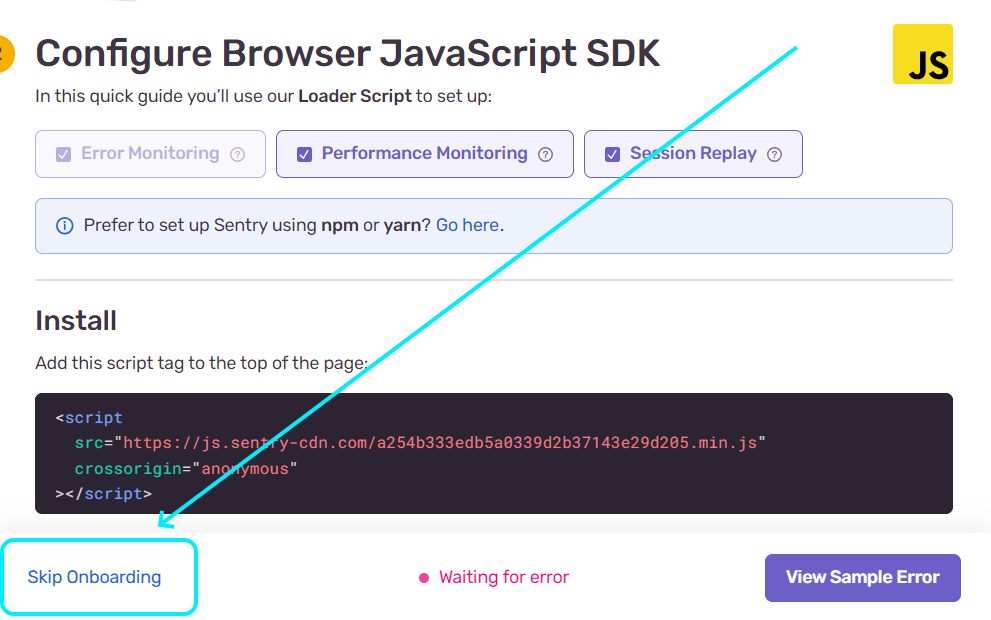Click the opening <script tag line
Viewport: 991px width, 620px height.
pos(89,418)
